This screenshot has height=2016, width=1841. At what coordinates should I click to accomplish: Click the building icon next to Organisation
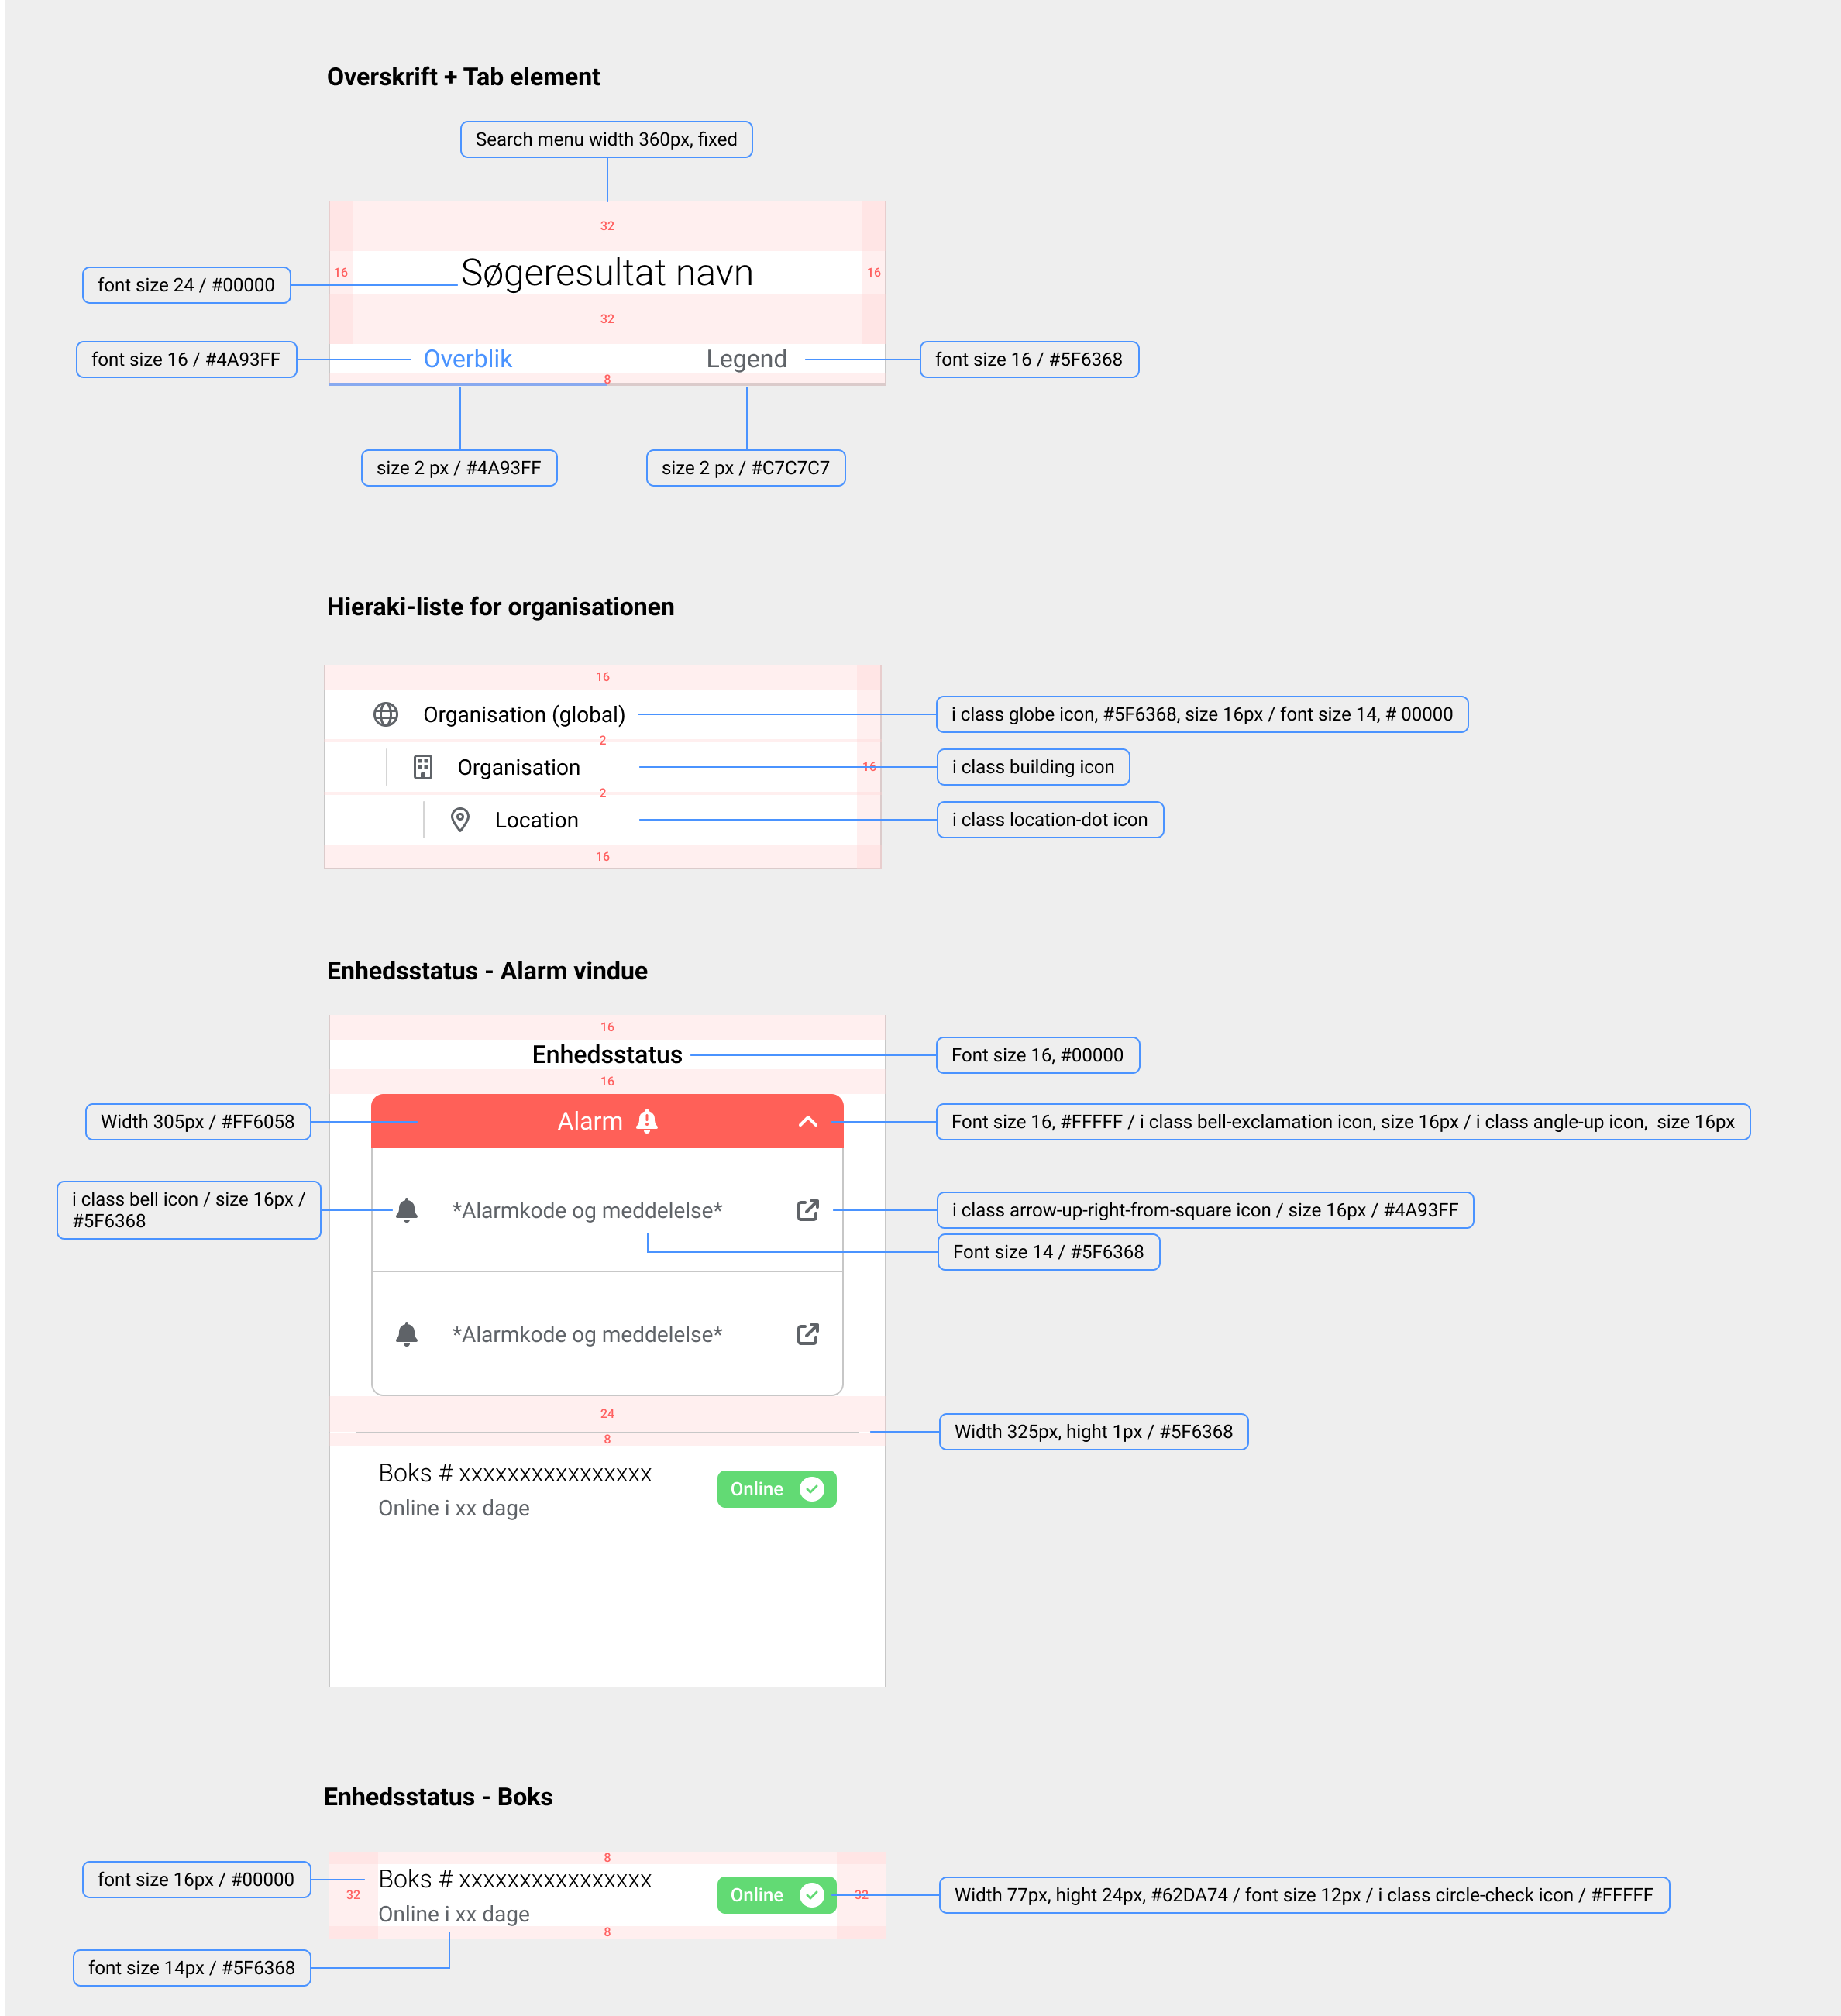click(x=423, y=767)
